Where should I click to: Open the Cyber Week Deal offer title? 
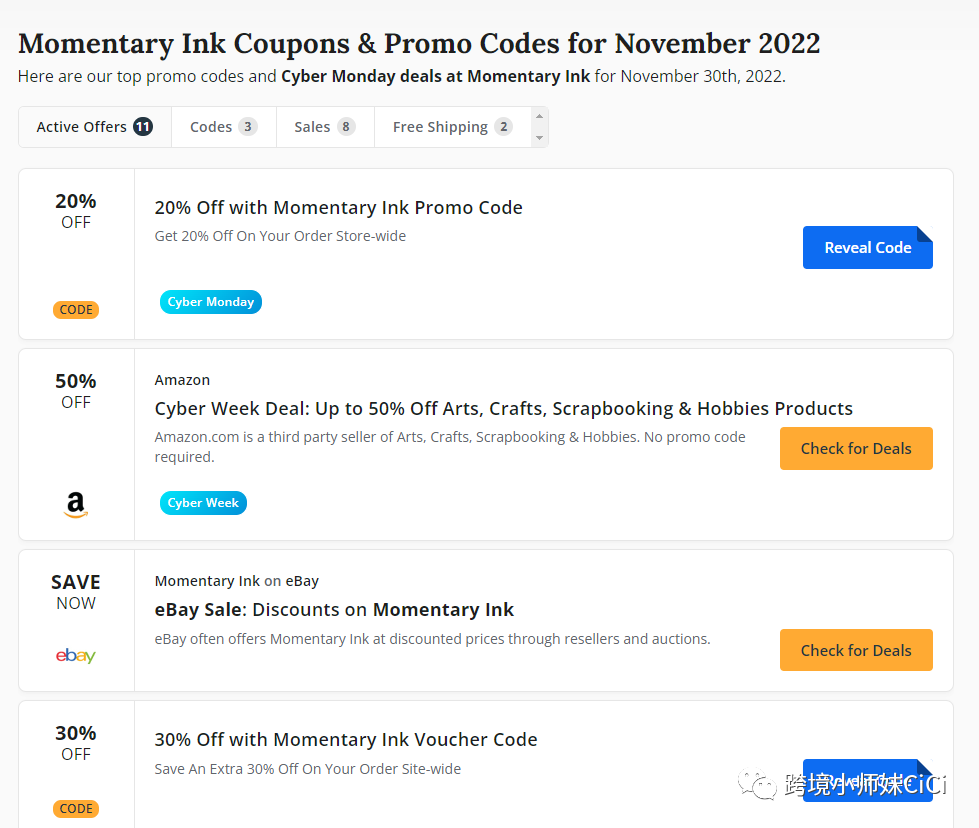click(503, 408)
